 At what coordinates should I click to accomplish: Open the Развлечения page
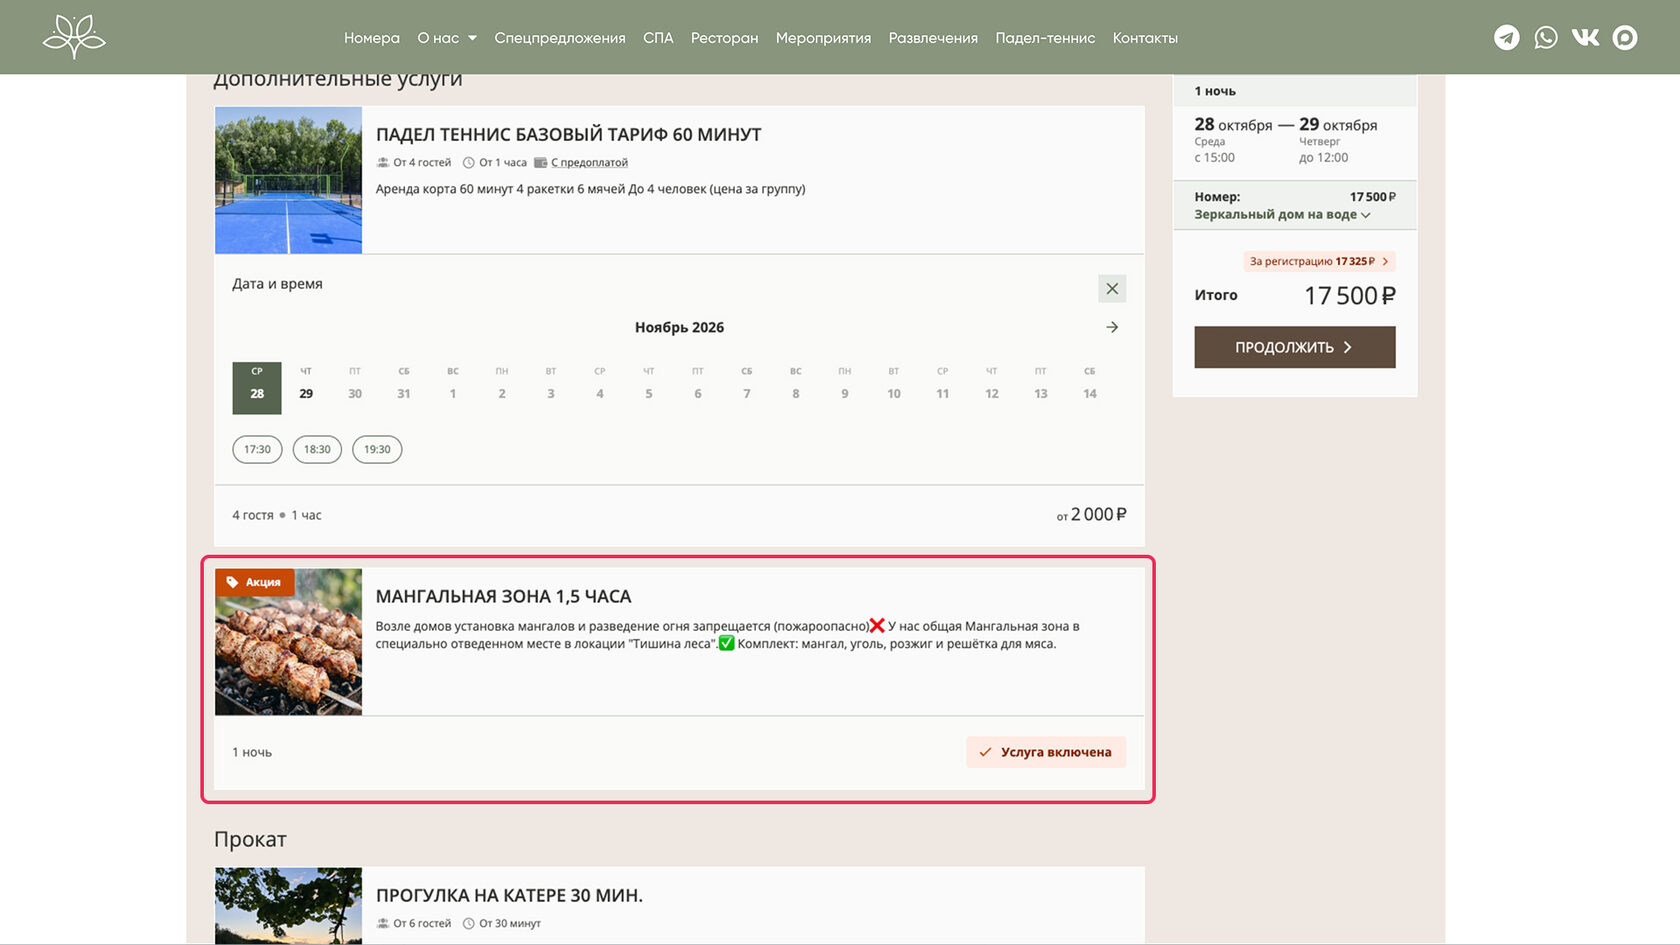[x=933, y=38]
